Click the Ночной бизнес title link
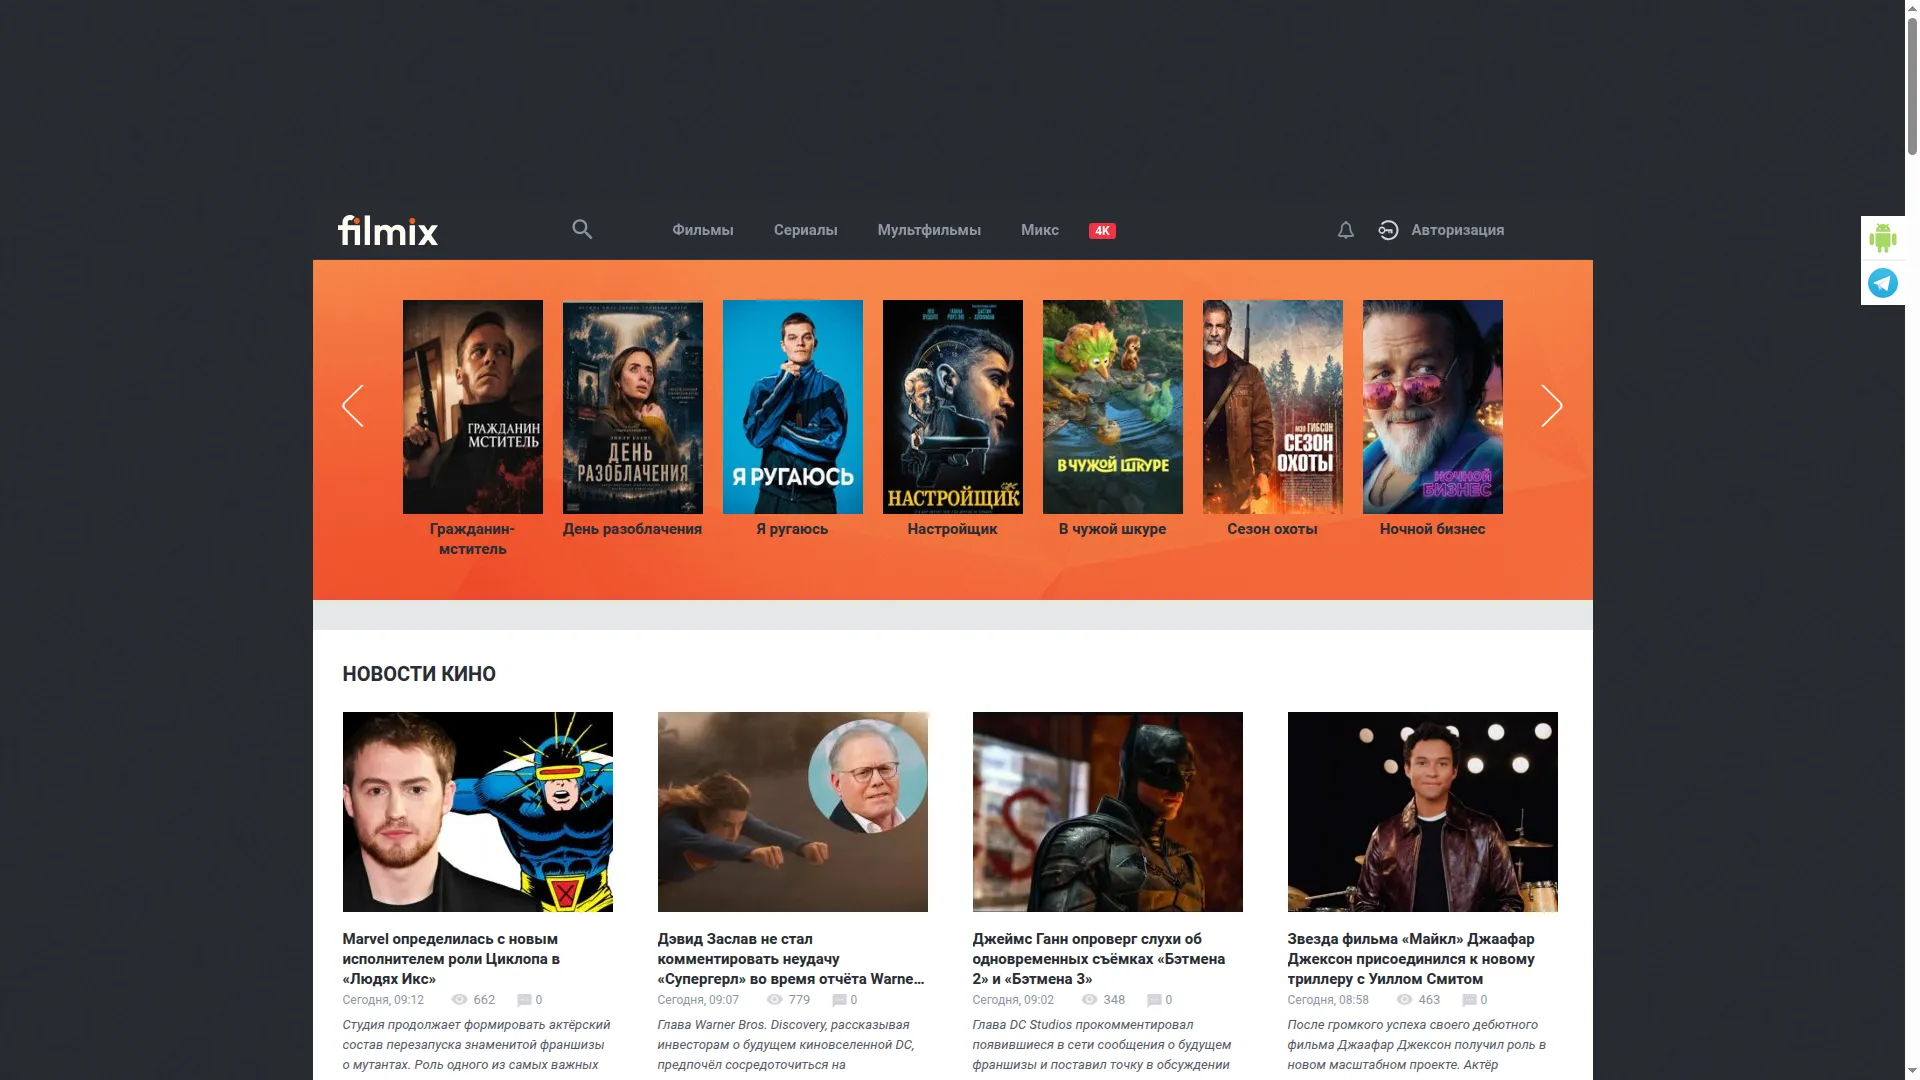1920x1080 pixels. click(x=1433, y=529)
